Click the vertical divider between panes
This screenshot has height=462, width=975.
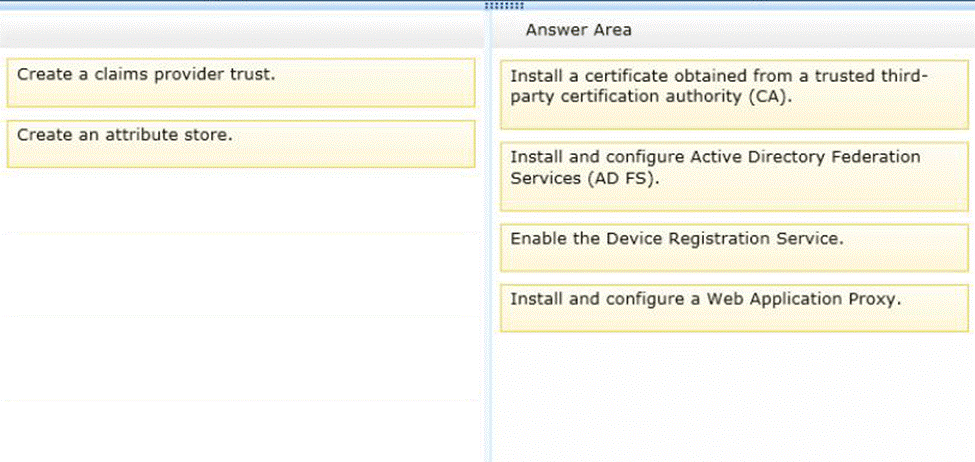coord(488,250)
